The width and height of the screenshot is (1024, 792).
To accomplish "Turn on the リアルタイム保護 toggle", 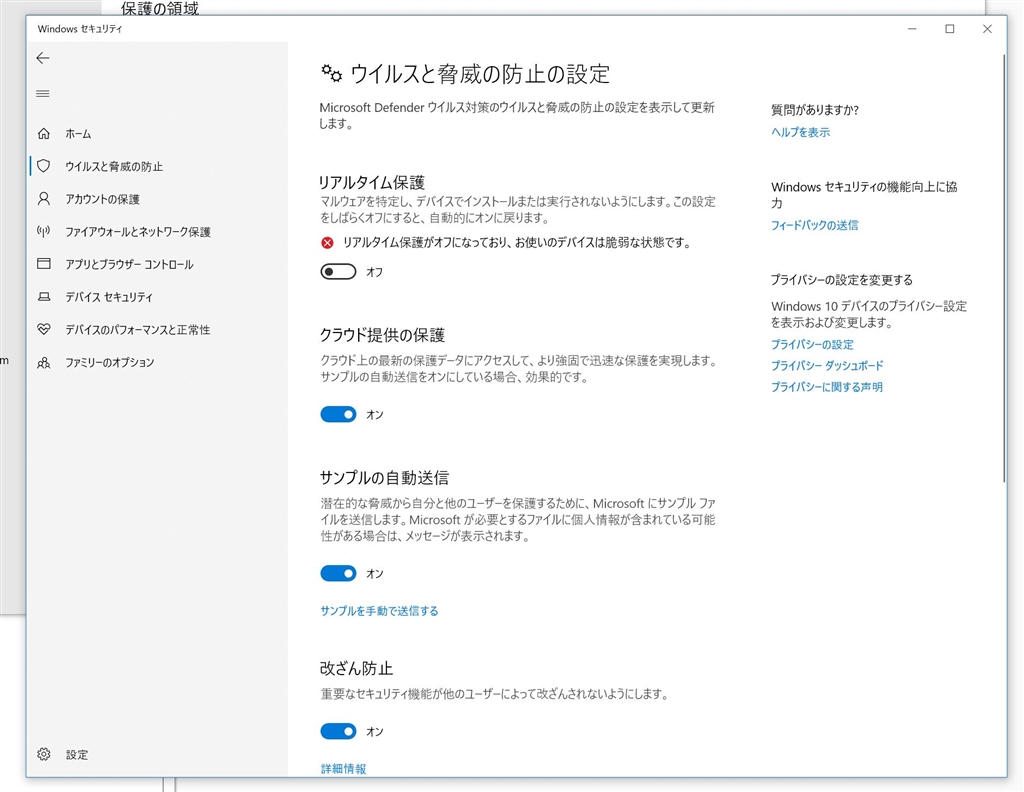I will coord(338,272).
